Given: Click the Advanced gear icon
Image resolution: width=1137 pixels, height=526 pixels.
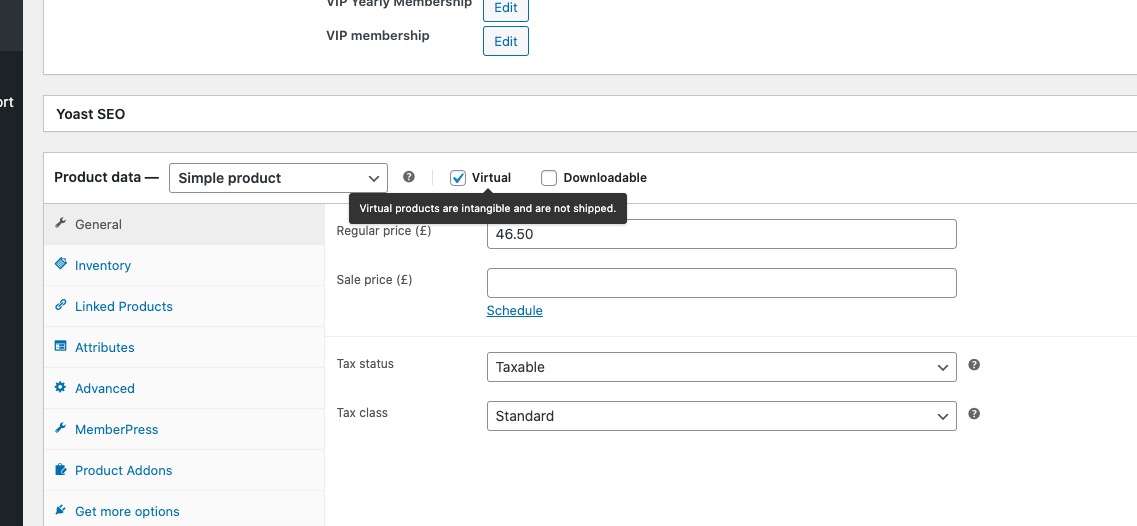Looking at the screenshot, I should coord(61,387).
